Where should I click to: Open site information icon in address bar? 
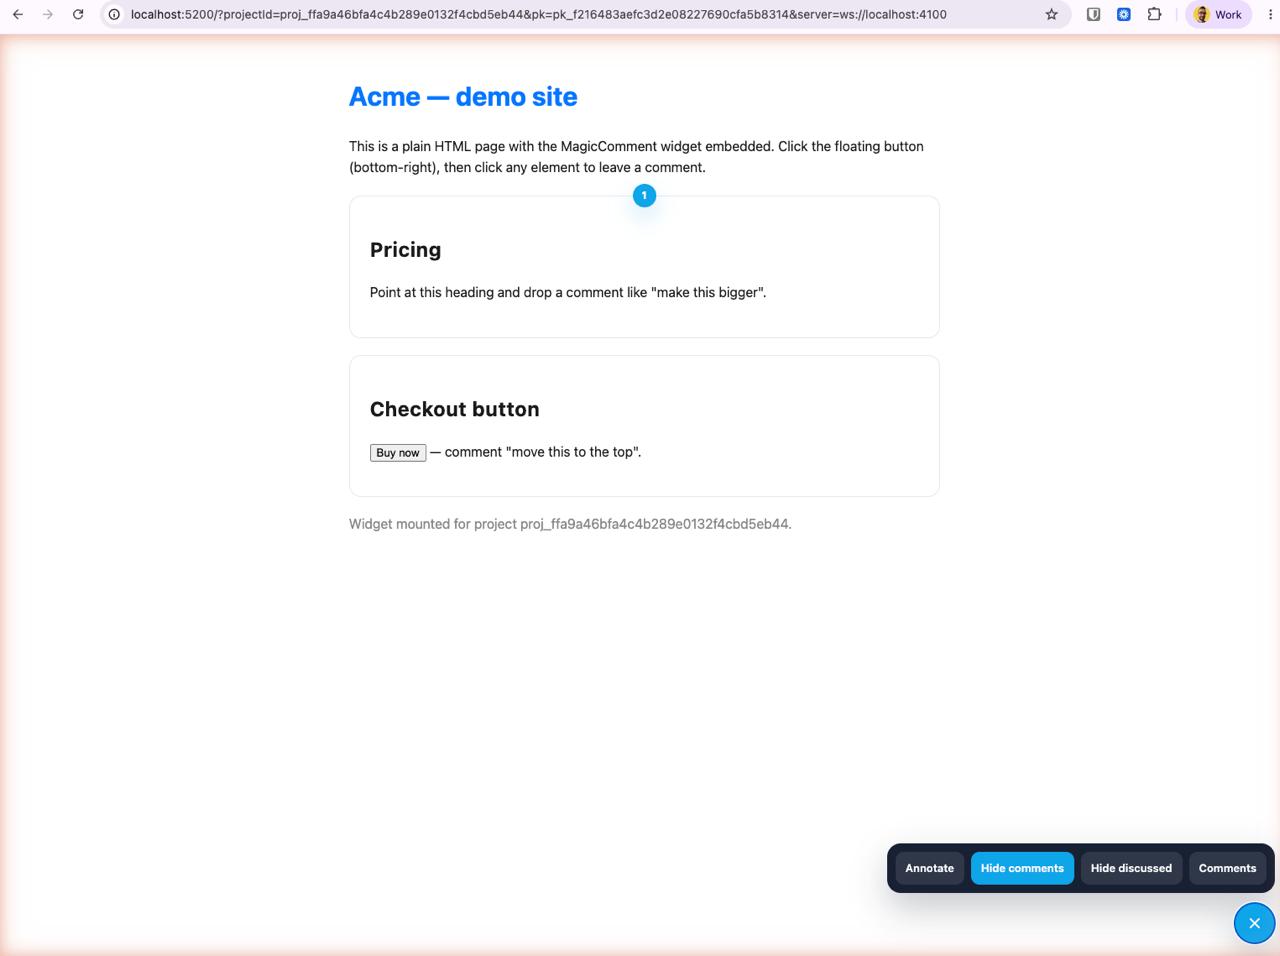tap(114, 14)
